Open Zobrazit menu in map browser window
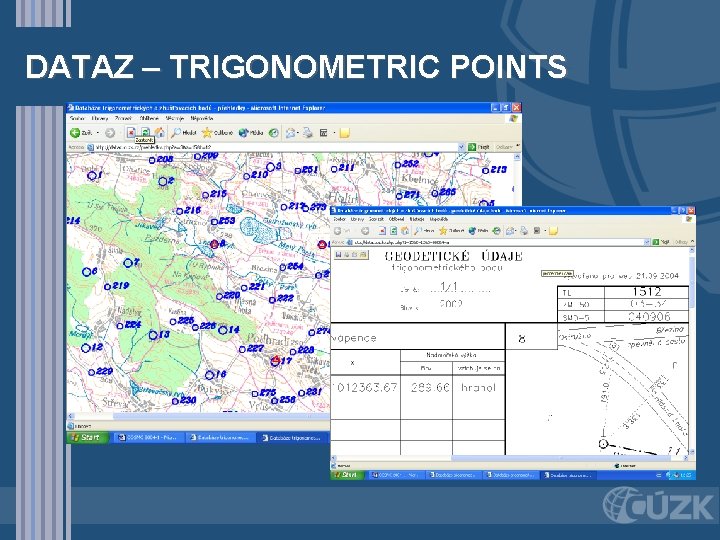The height and width of the screenshot is (540, 720). click(x=123, y=118)
